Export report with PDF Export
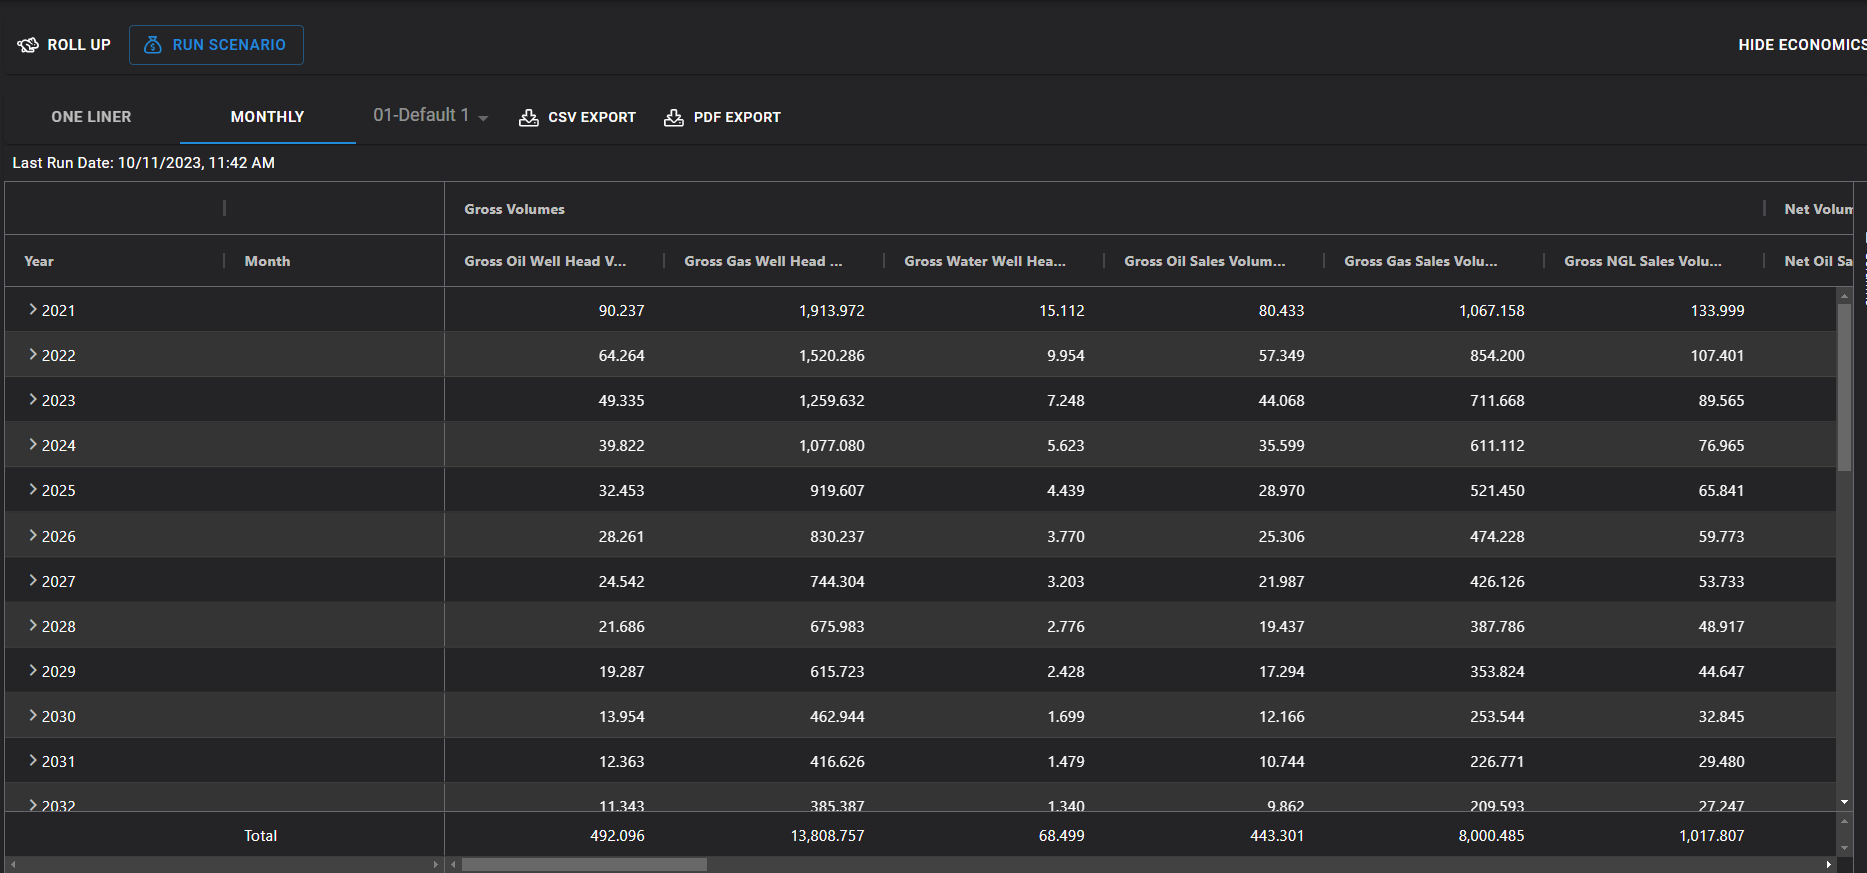 723,118
